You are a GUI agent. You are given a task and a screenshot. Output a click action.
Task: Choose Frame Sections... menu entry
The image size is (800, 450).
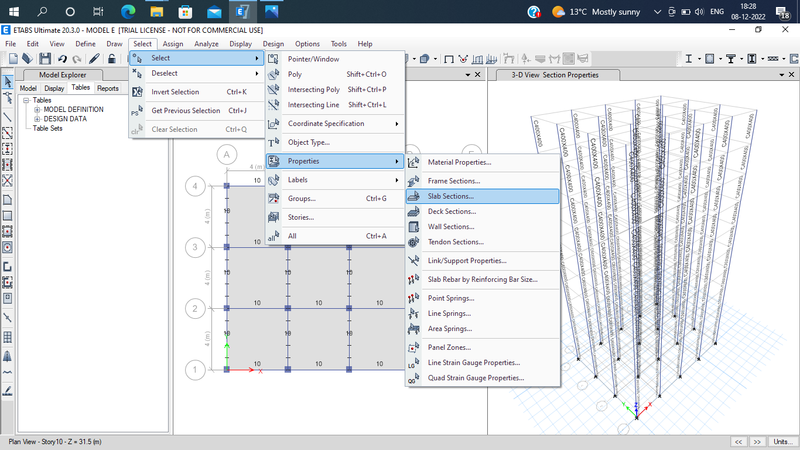483,181
